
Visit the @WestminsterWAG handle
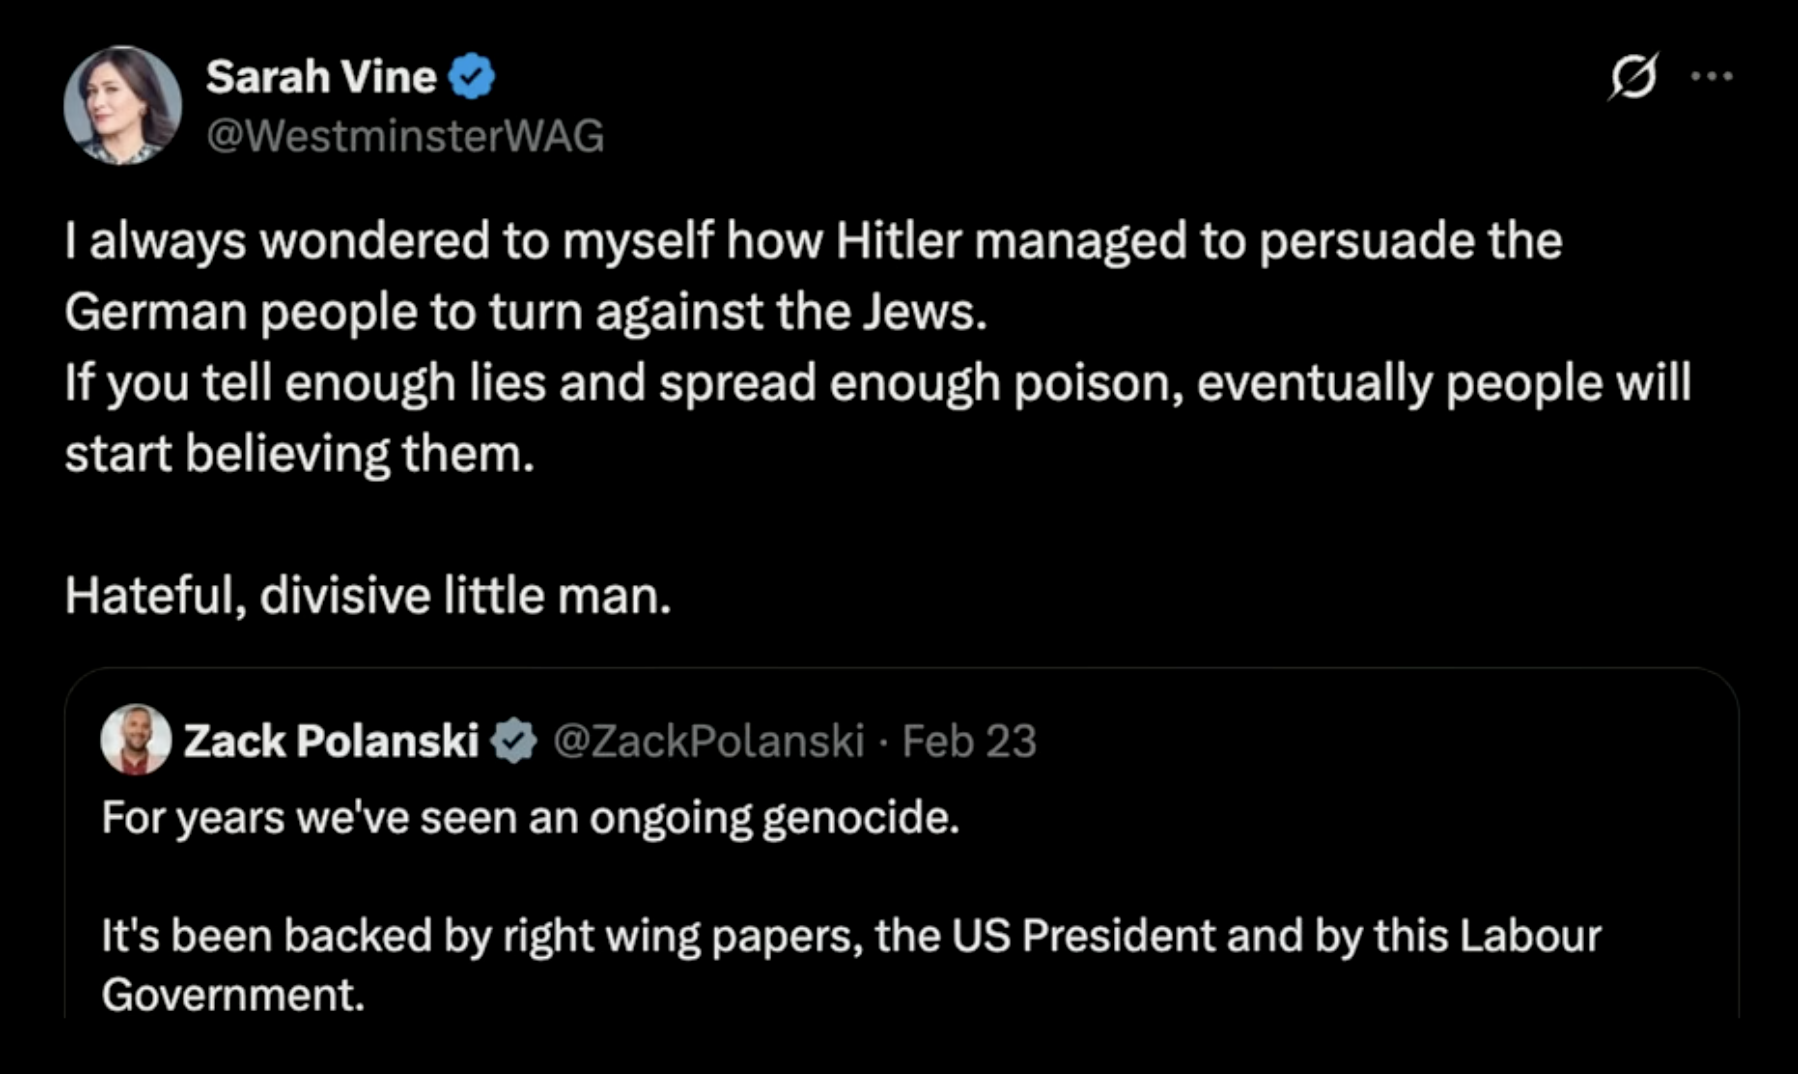pyautogui.click(x=405, y=136)
